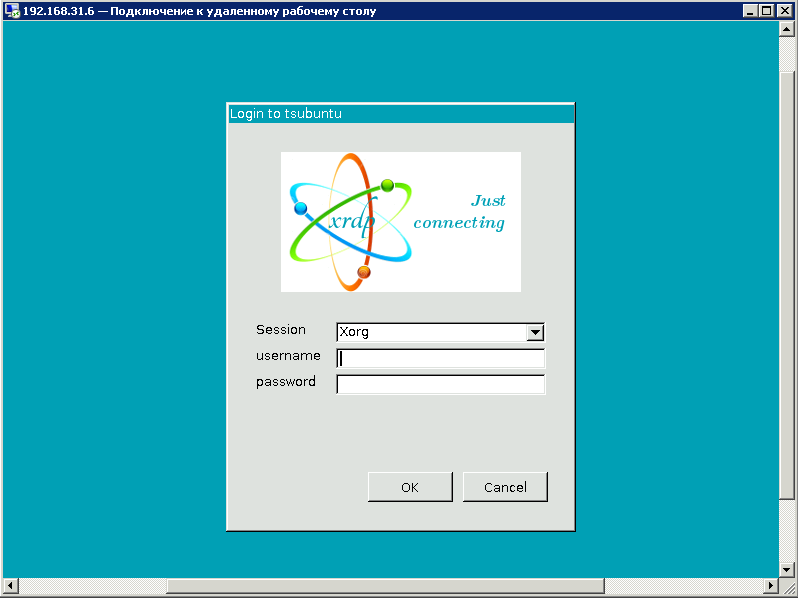Viewport: 798px width, 598px height.
Task: Focus the password input field
Action: pyautogui.click(x=441, y=384)
